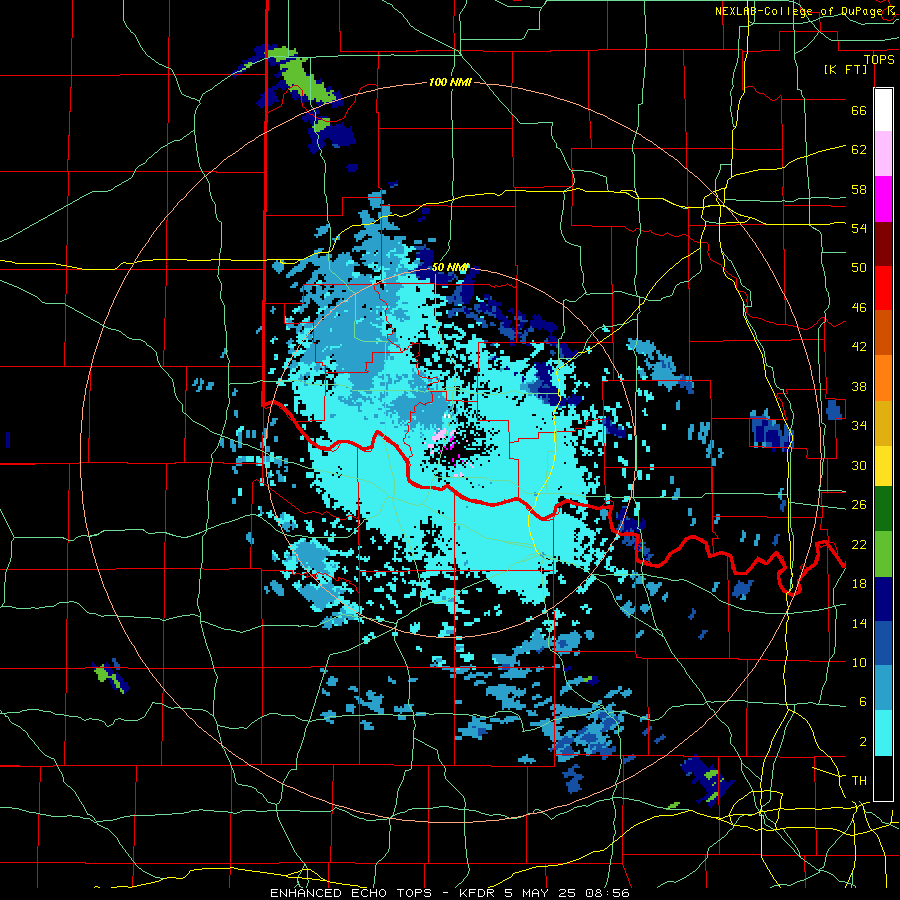This screenshot has width=900, height=900.
Task: Click the white 66 kft legend swatch
Action: (883, 110)
